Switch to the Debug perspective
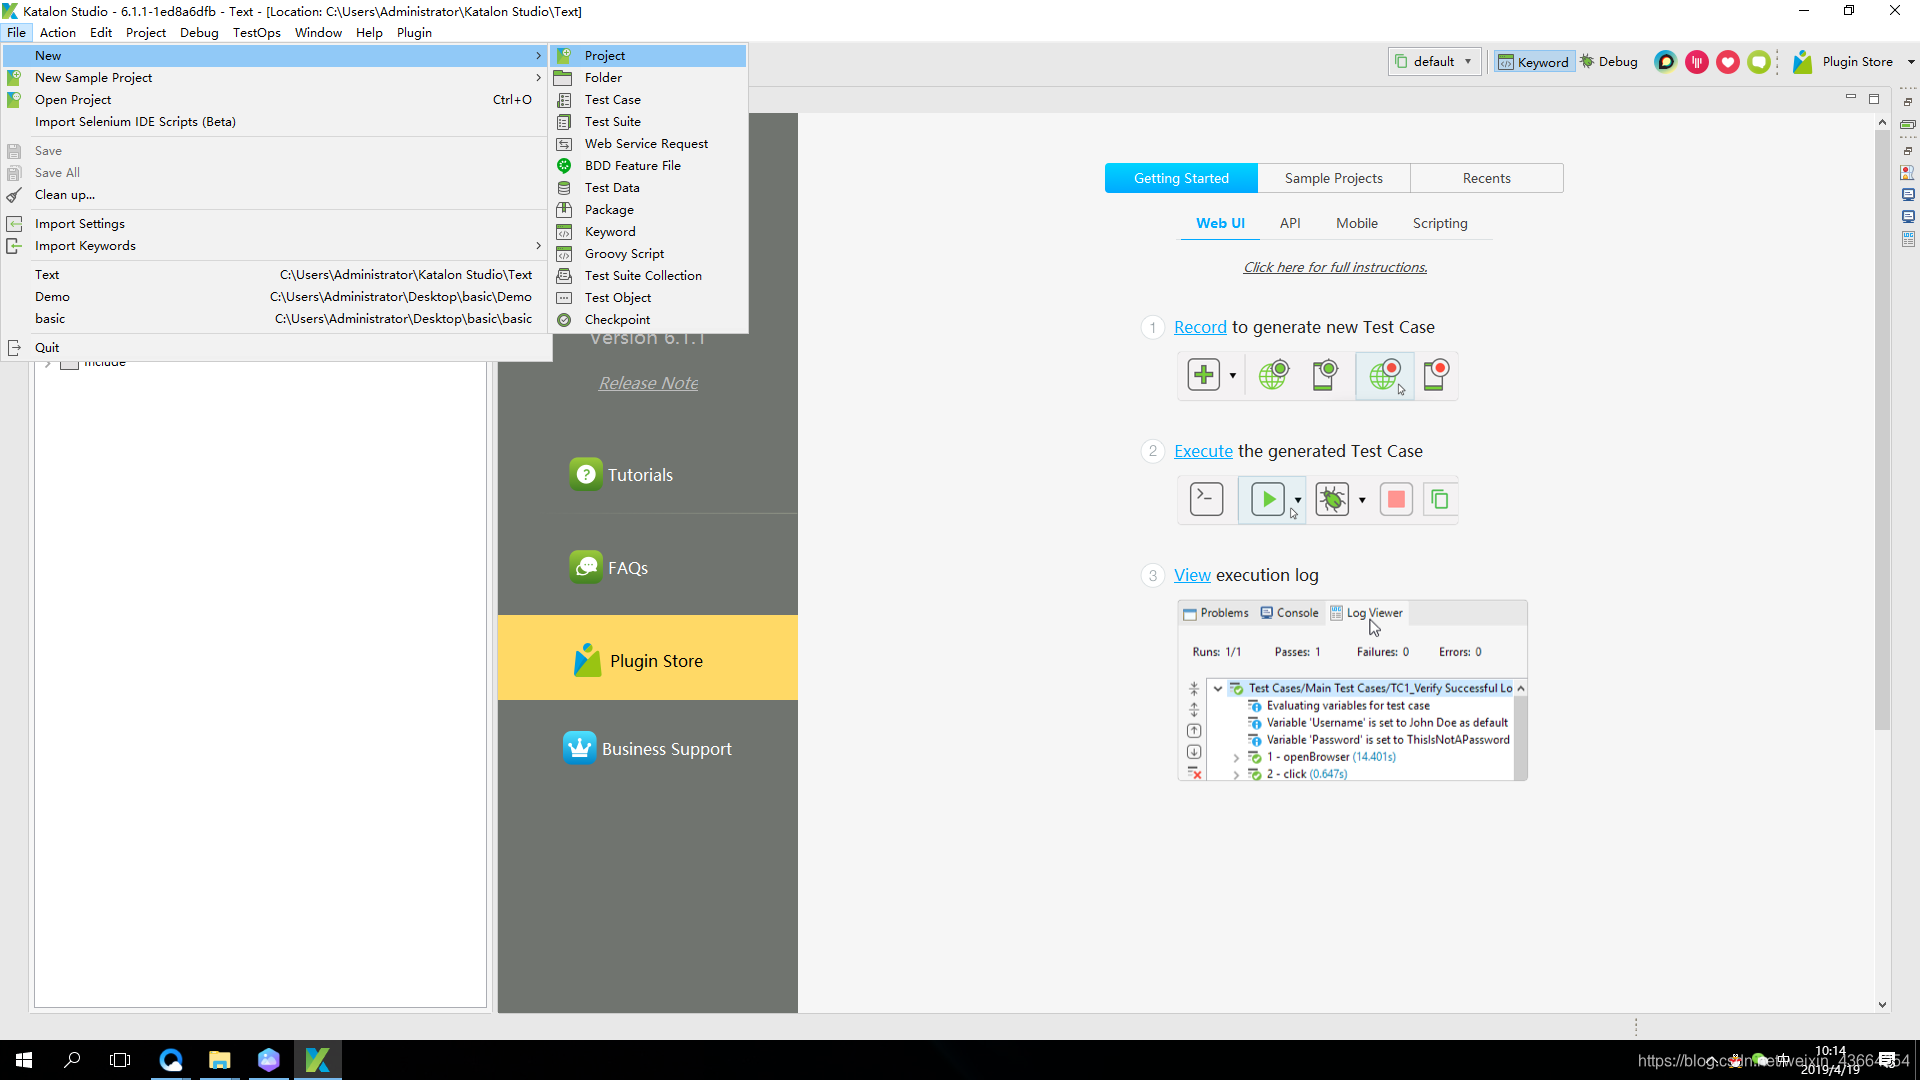1920x1080 pixels. point(1608,62)
